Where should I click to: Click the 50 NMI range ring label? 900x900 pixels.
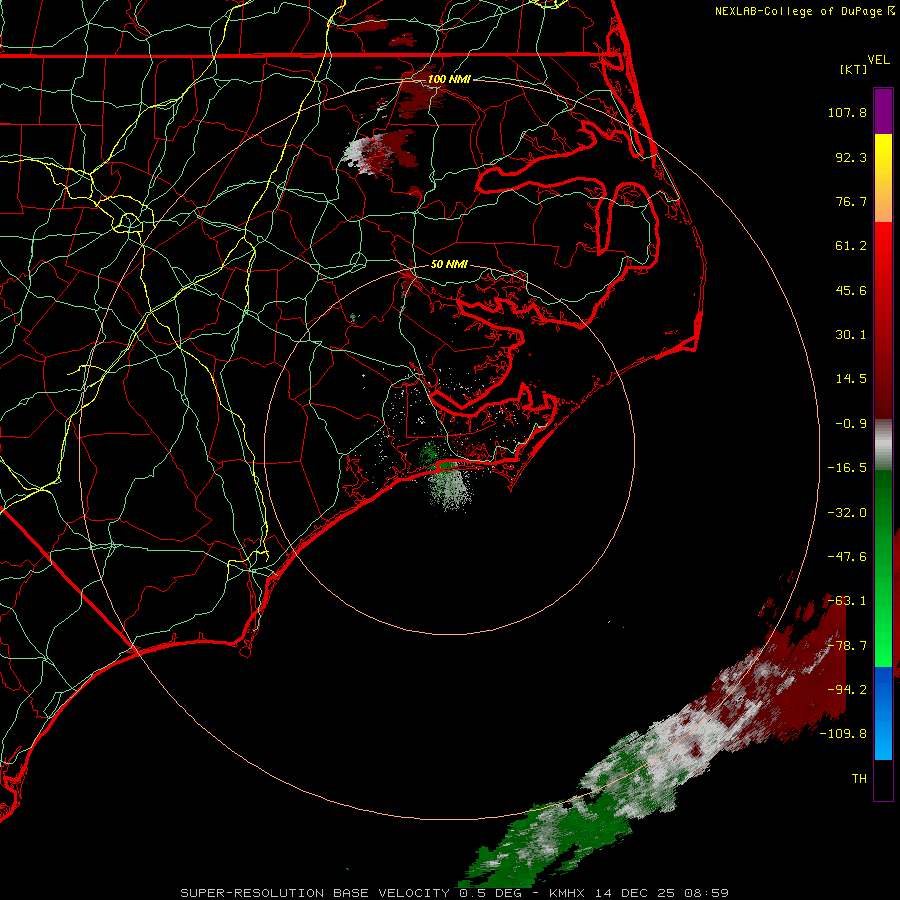[x=449, y=265]
